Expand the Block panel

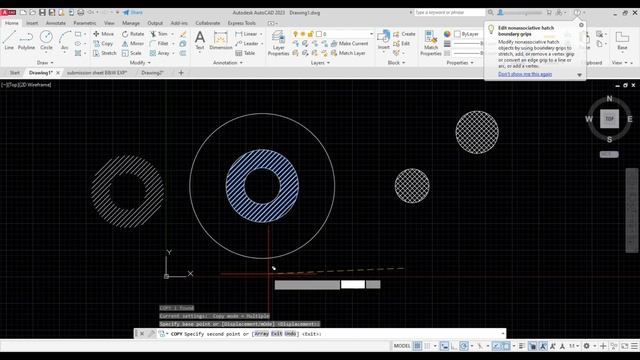[396, 63]
